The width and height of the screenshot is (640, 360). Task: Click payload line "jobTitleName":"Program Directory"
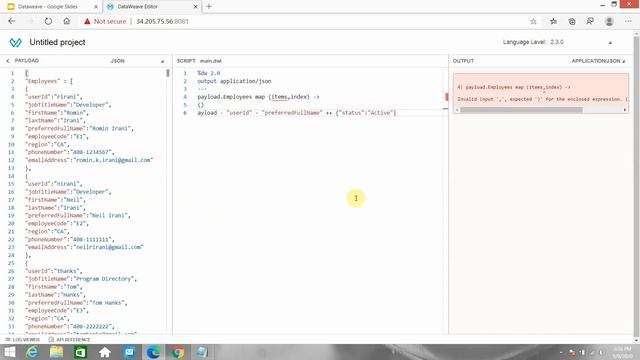pos(81,279)
